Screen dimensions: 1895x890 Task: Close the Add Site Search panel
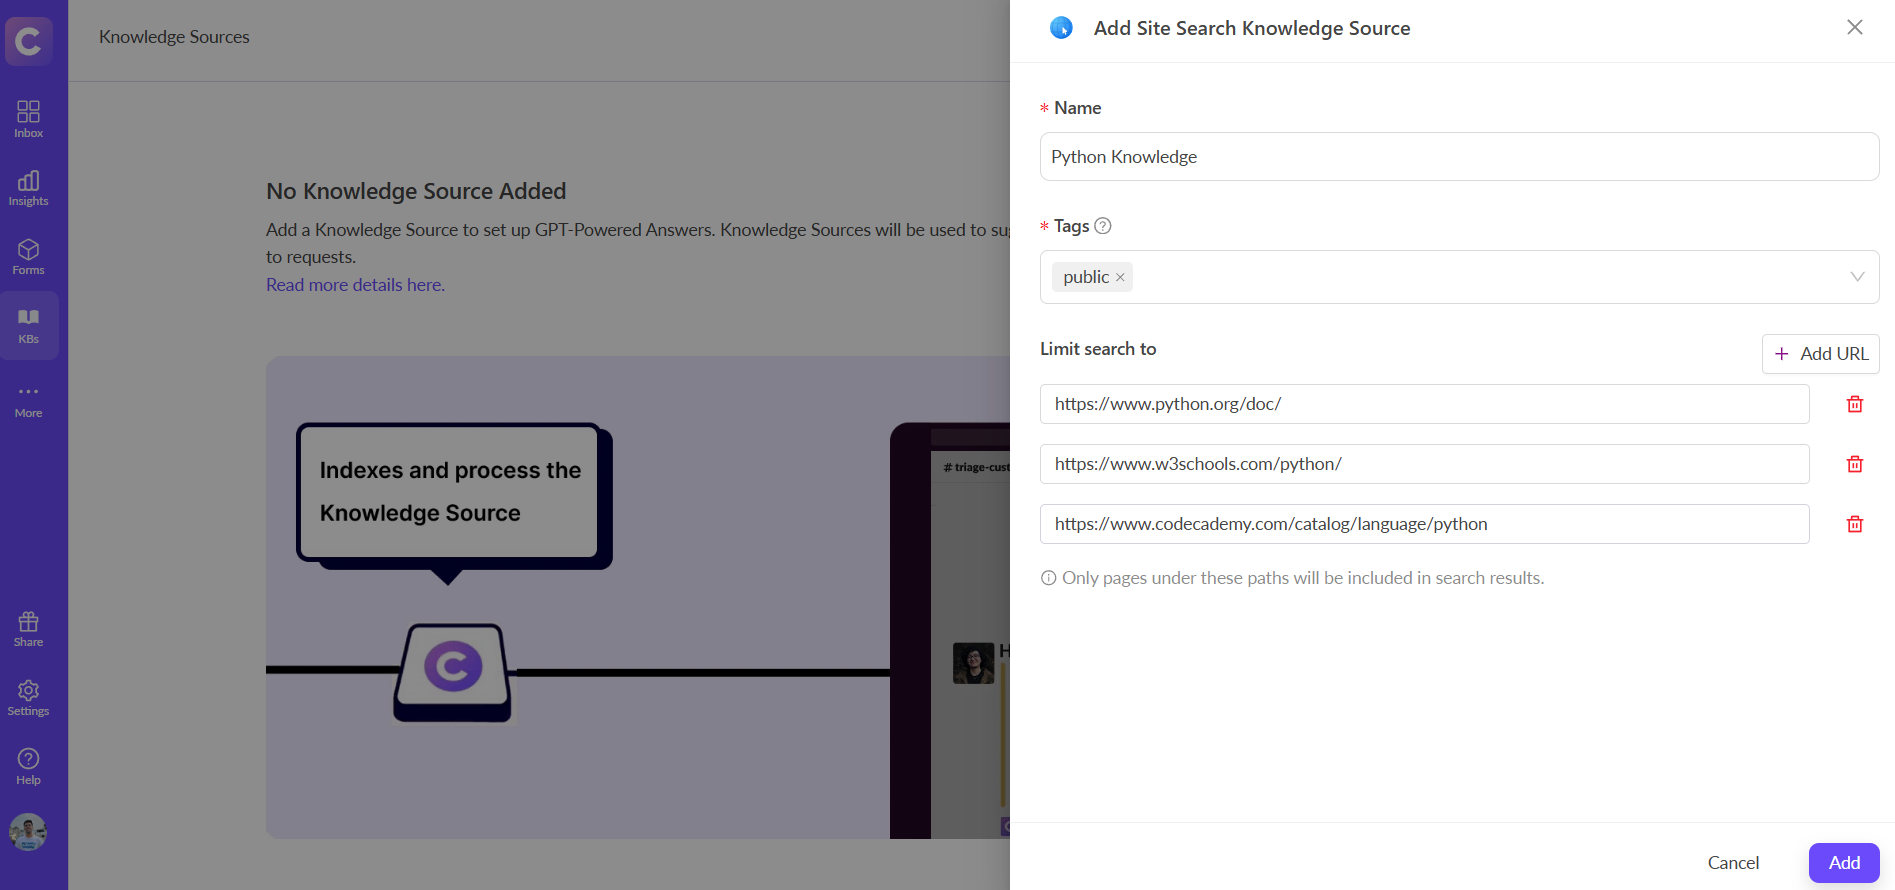1854,28
